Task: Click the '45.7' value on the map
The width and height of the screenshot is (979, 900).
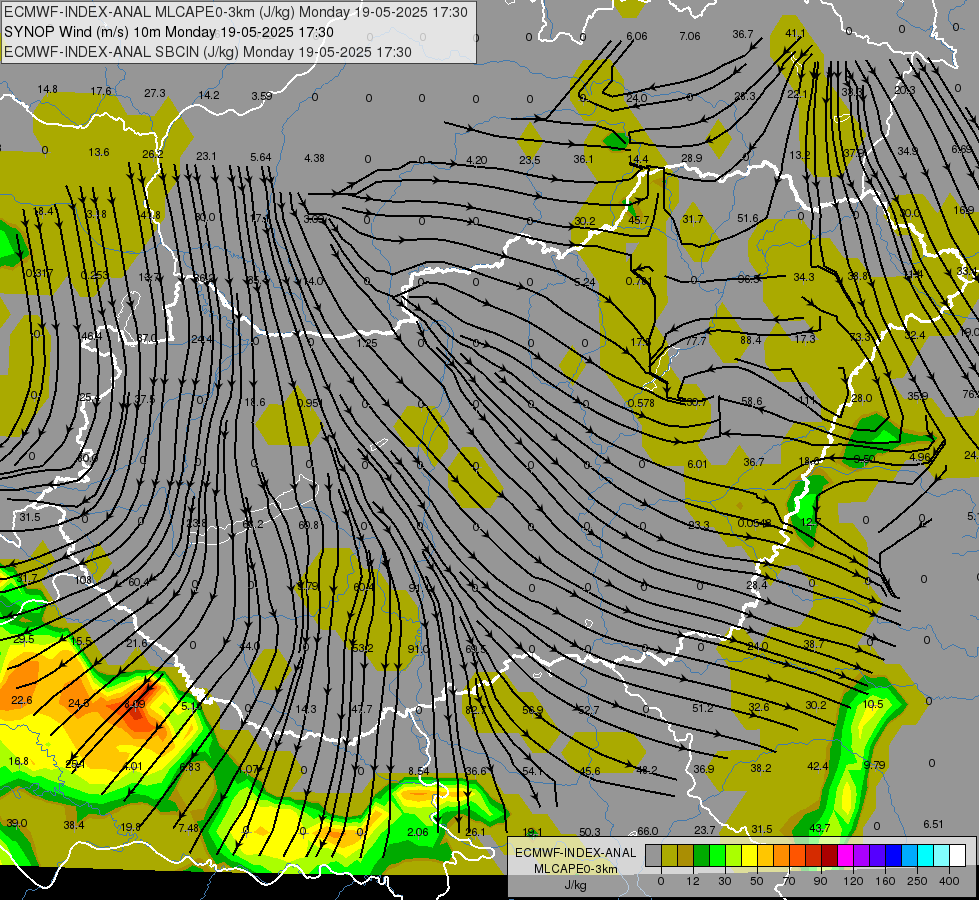Action: pyautogui.click(x=639, y=220)
